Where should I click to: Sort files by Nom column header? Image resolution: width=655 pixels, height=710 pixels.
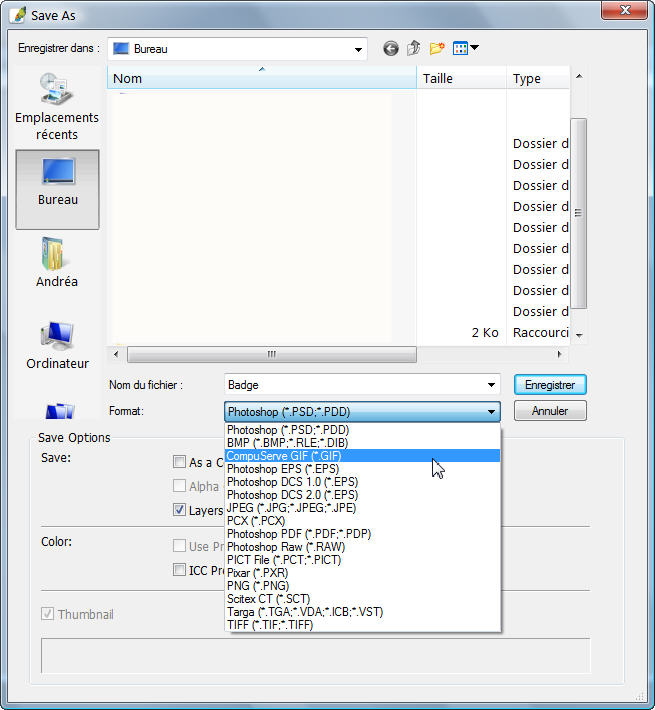[x=262, y=78]
